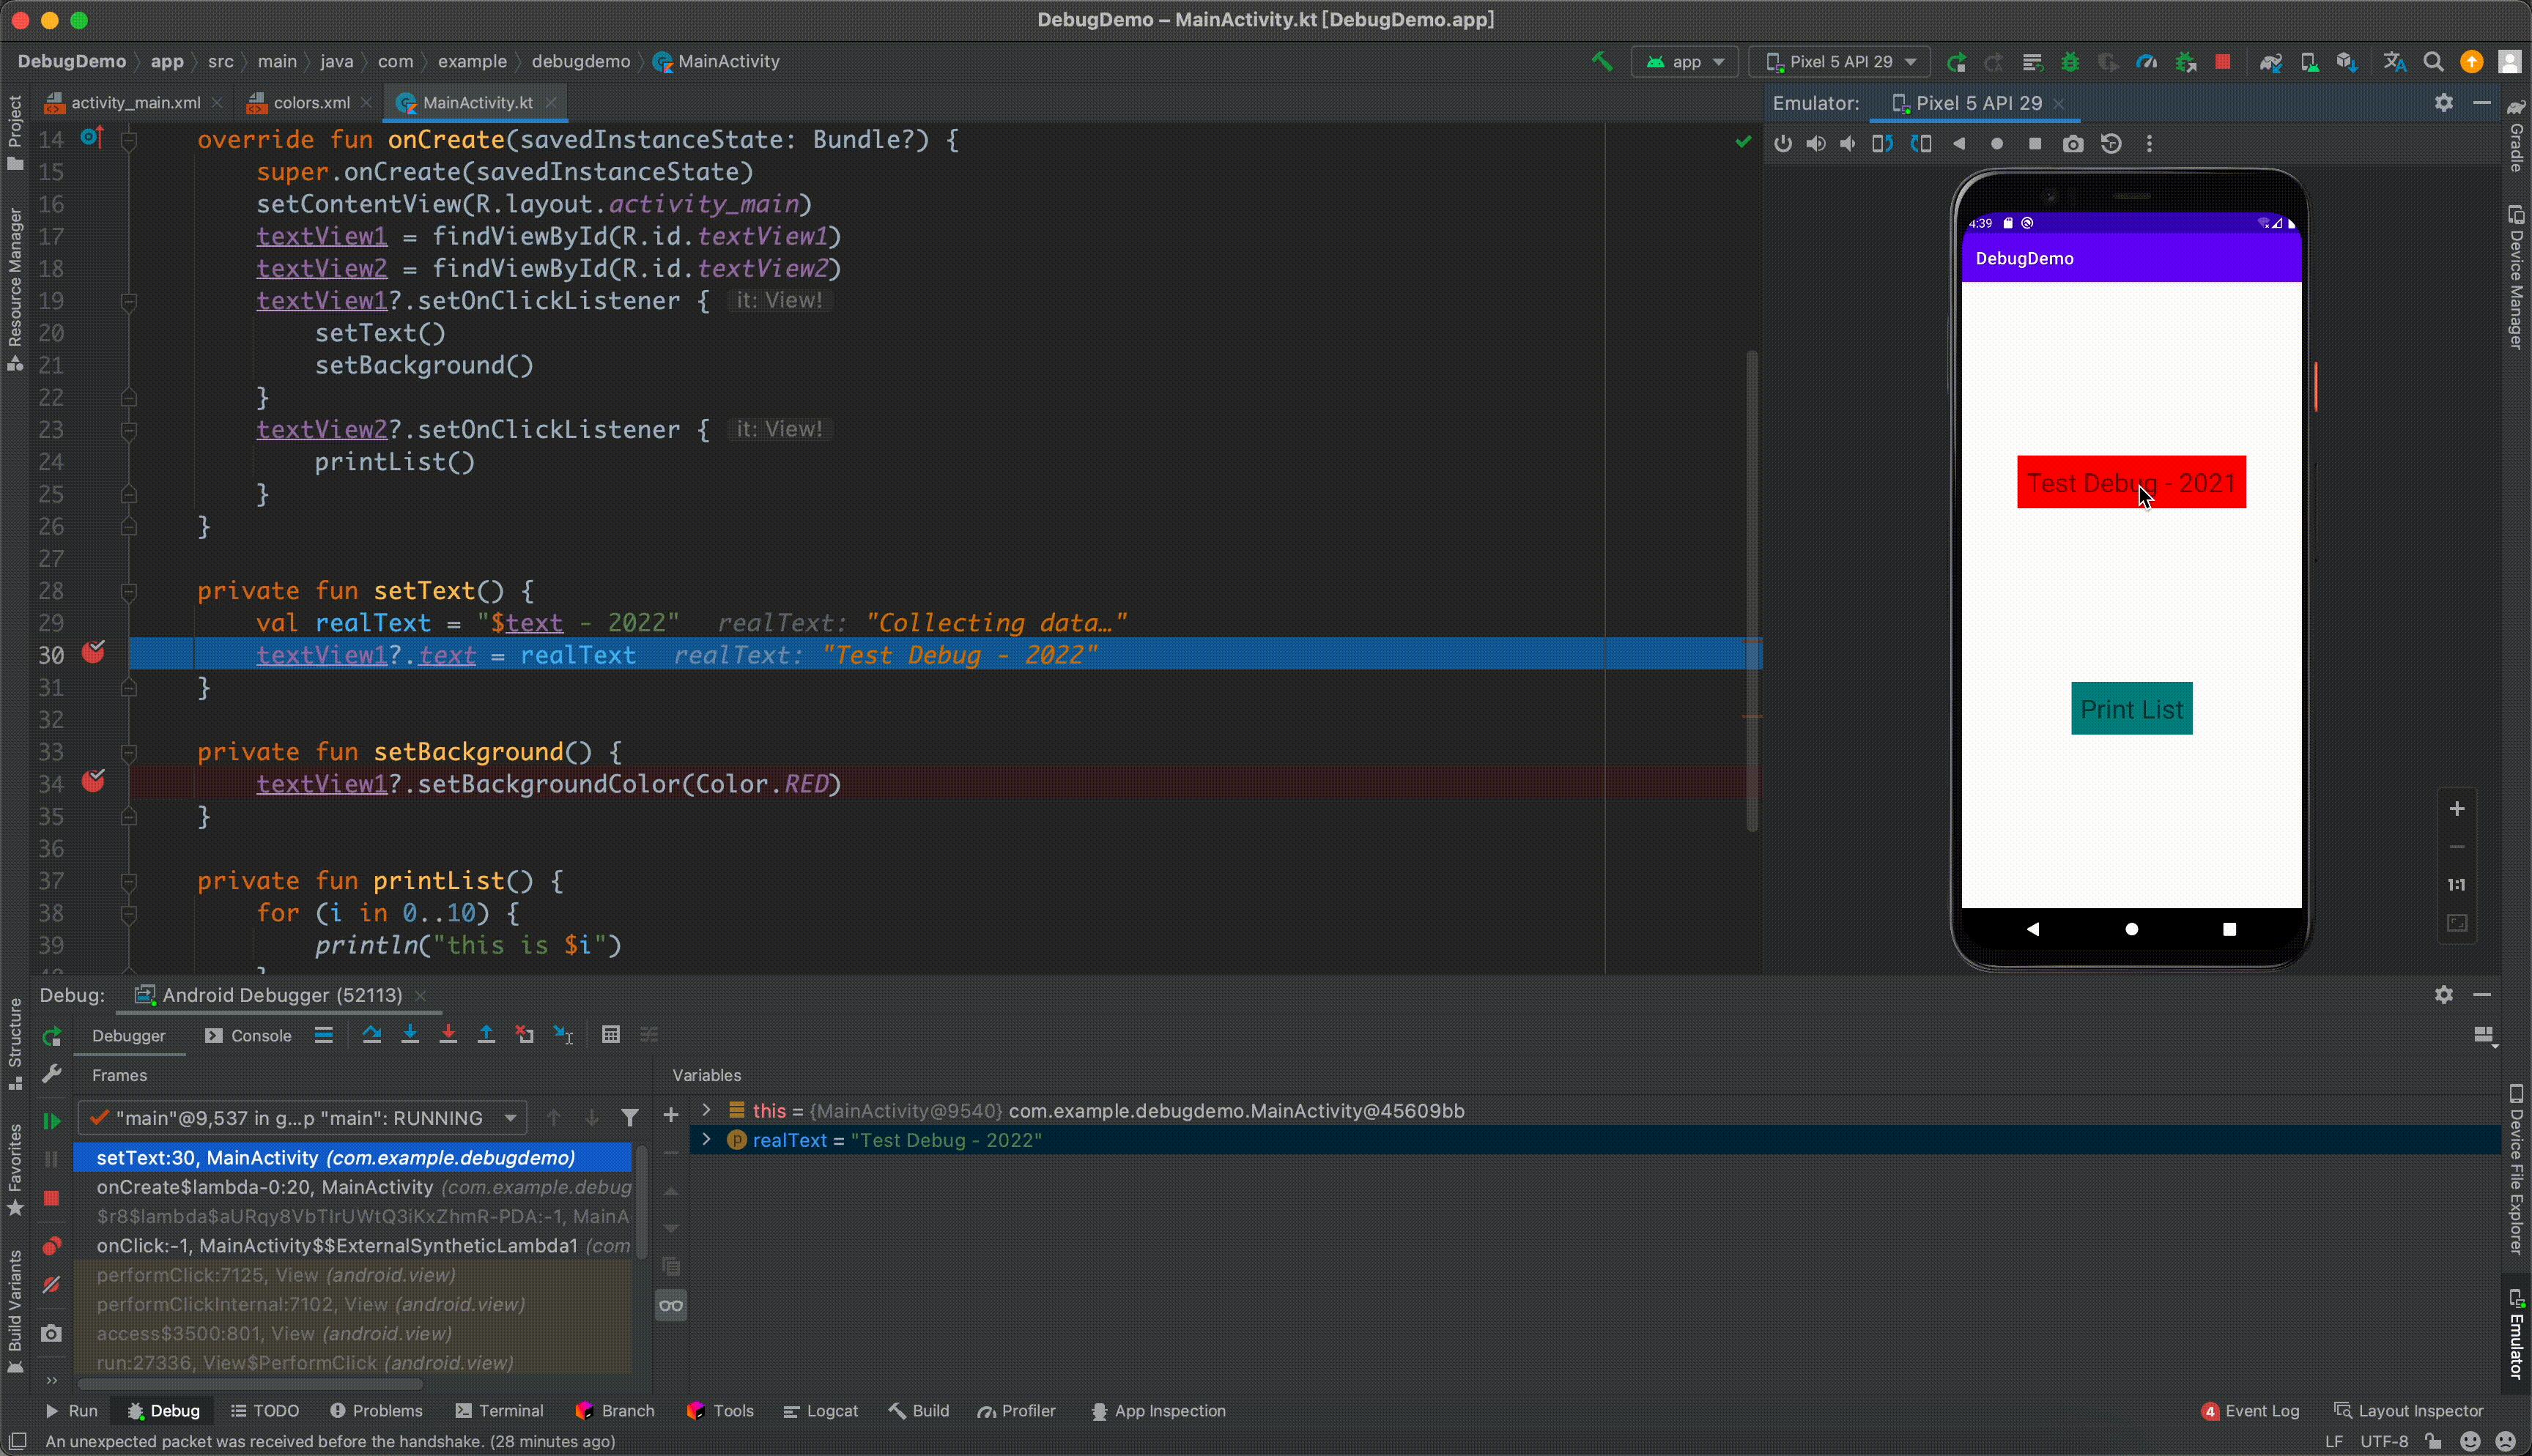Image resolution: width=2532 pixels, height=1456 pixels.
Task: Click the red Test Debug text box
Action: pyautogui.click(x=2131, y=483)
